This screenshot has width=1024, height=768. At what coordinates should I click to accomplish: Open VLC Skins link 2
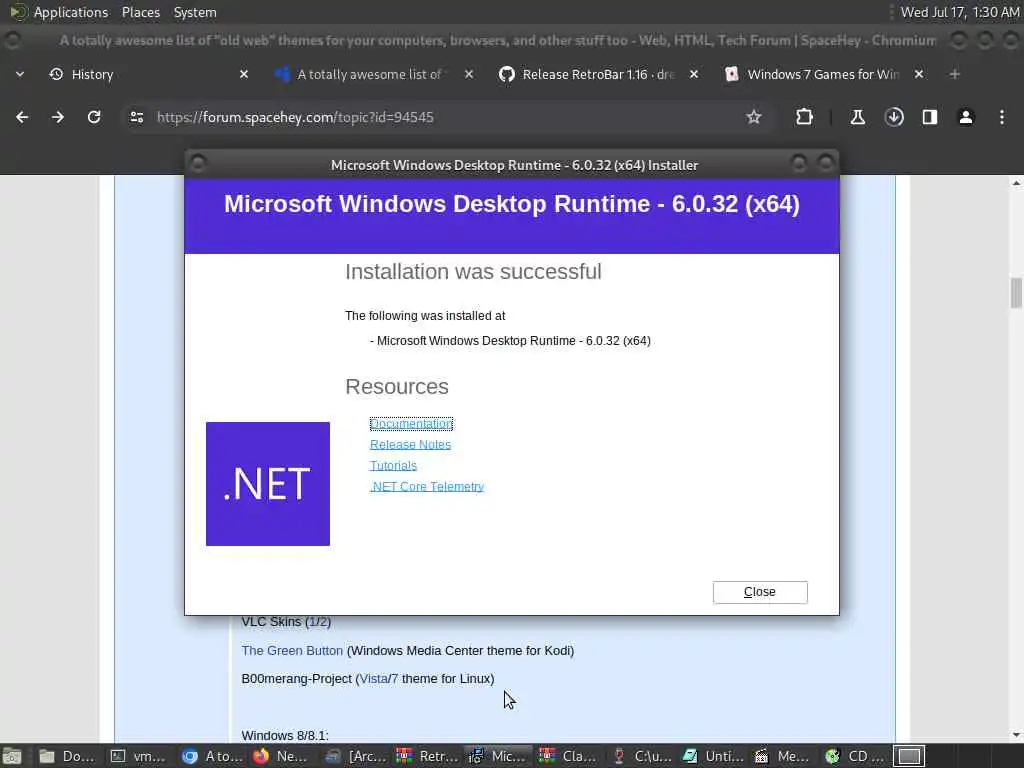click(323, 622)
